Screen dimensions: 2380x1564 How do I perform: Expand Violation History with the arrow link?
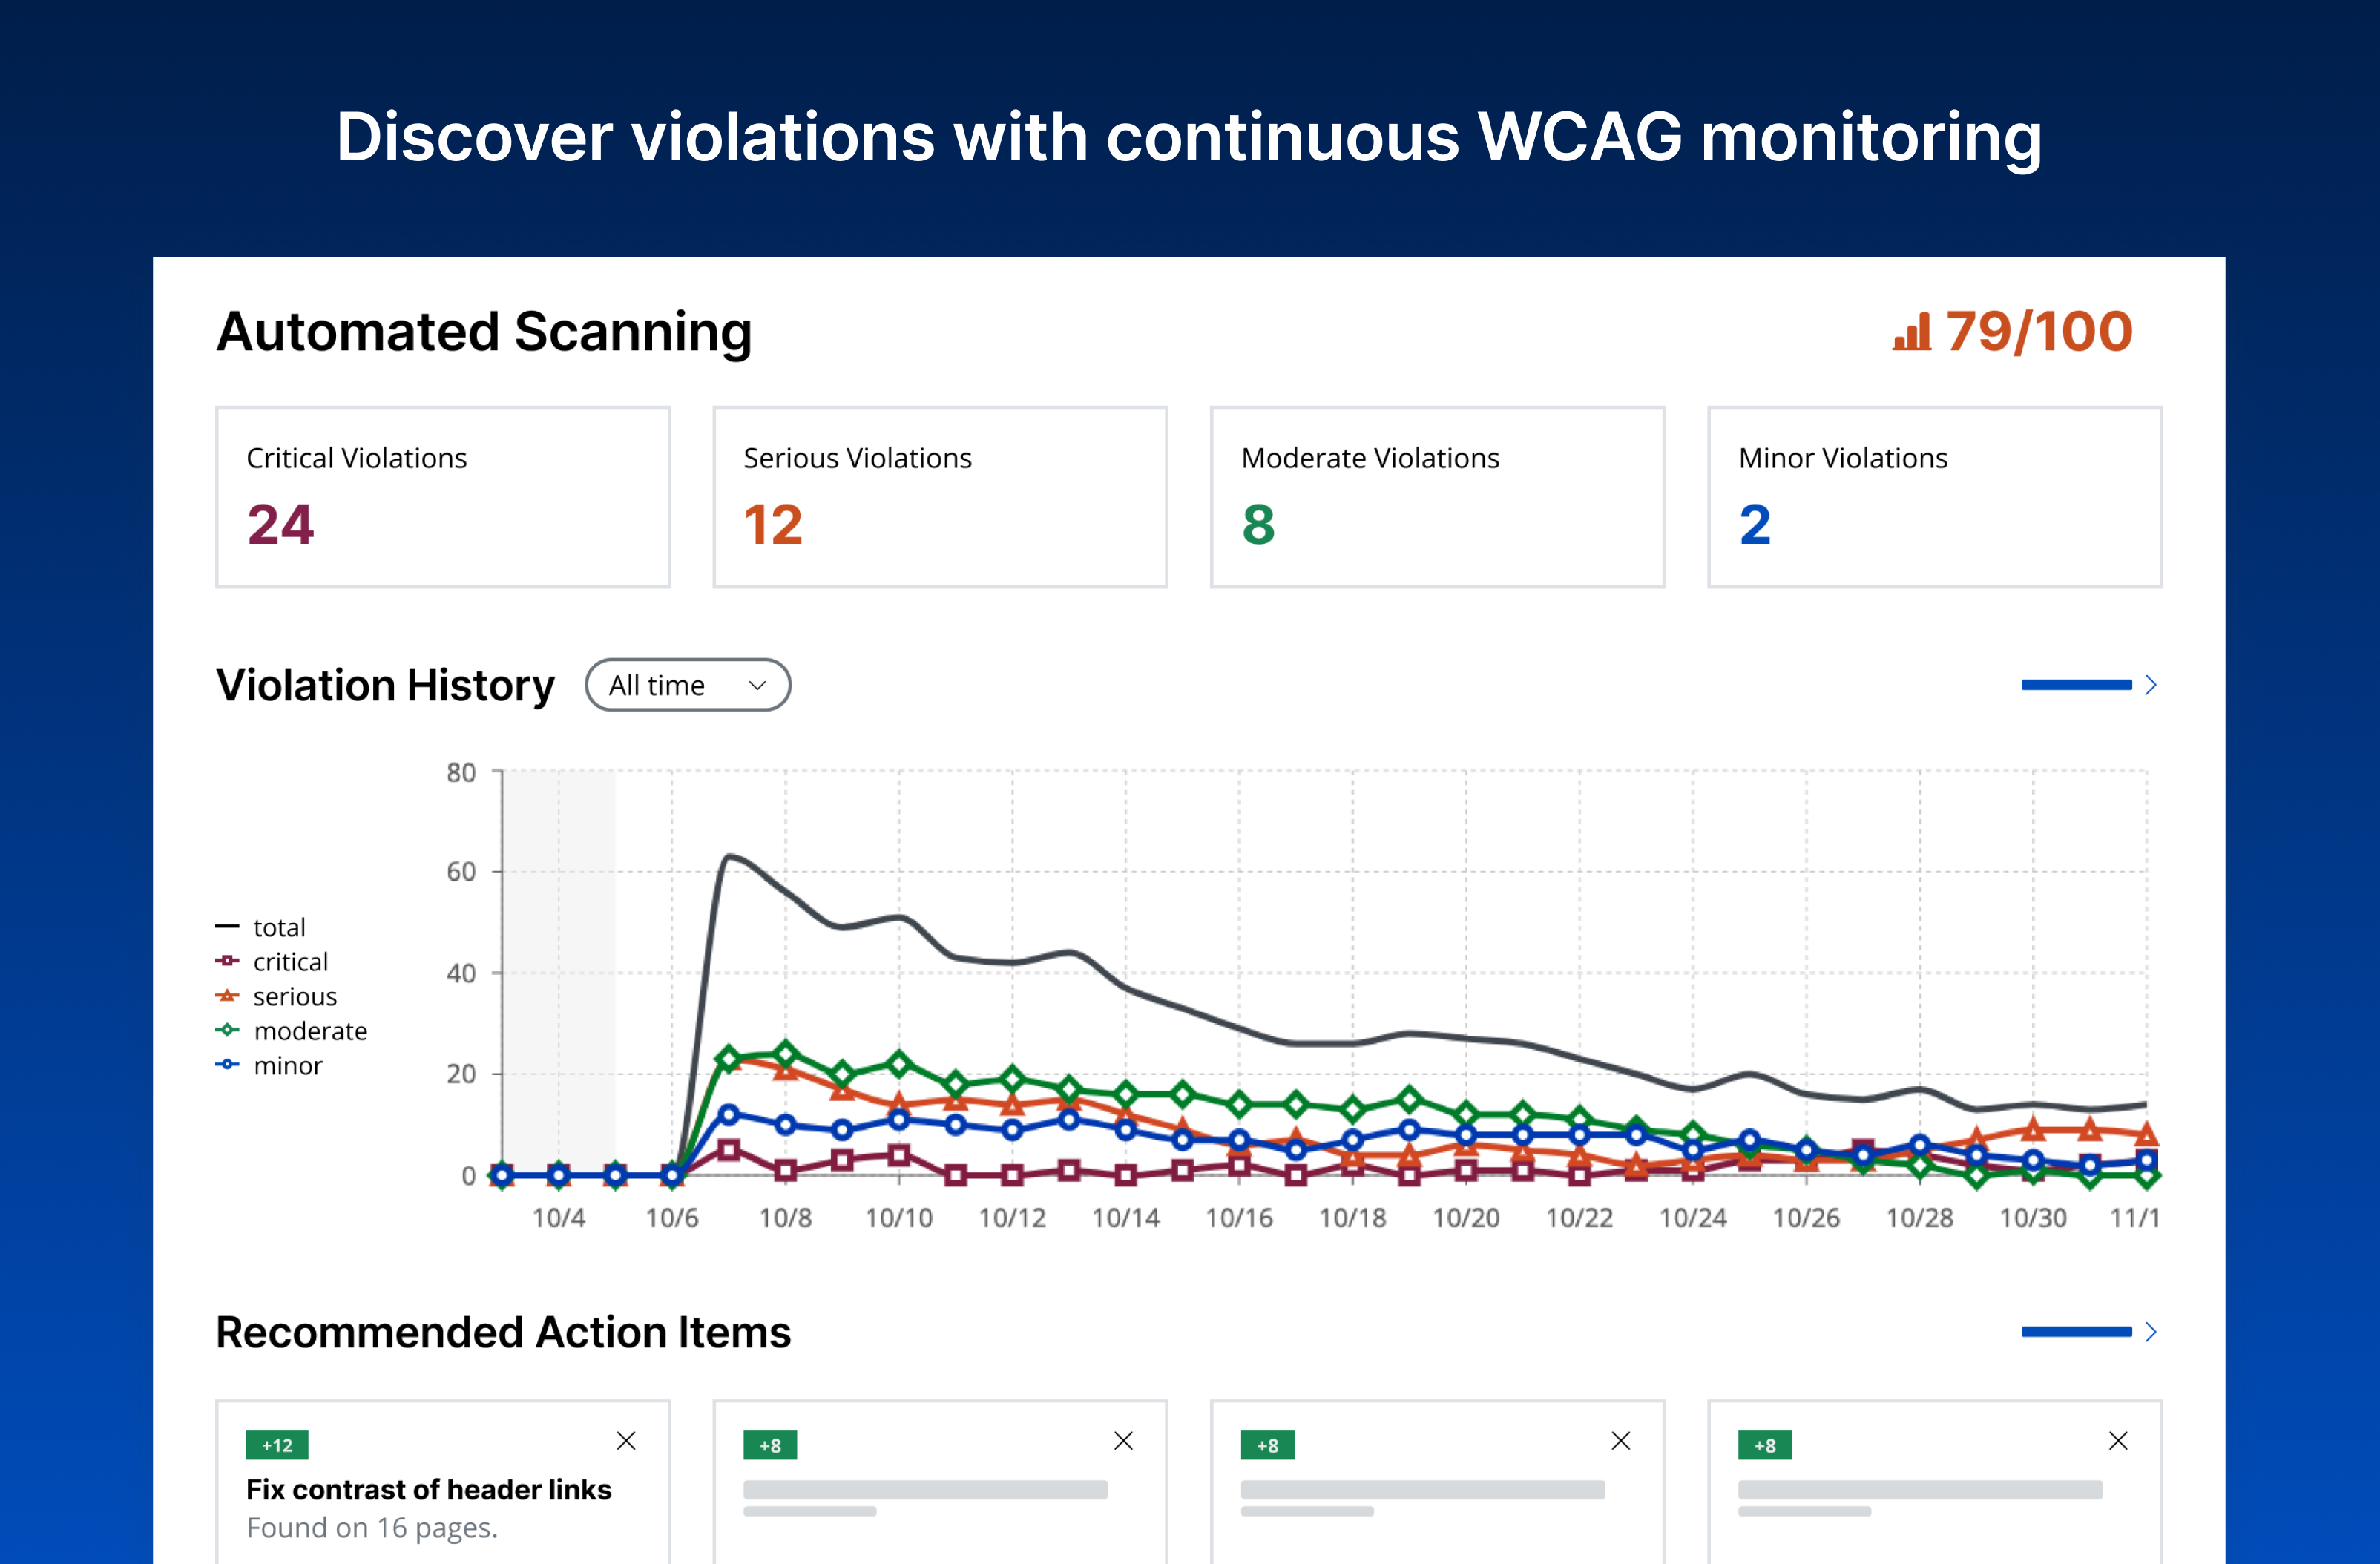(x=2088, y=685)
